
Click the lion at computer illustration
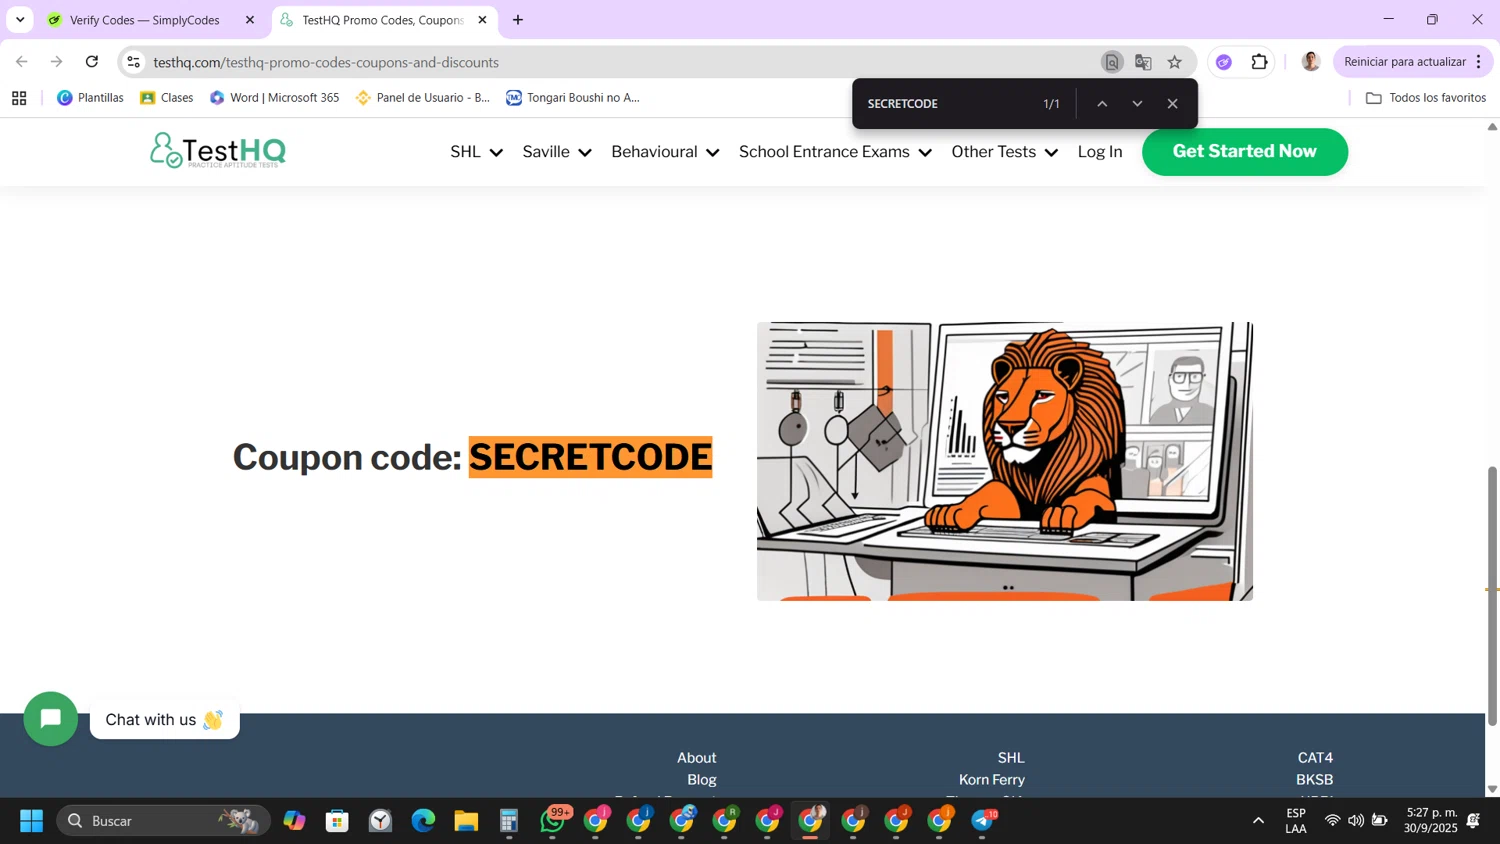[x=1005, y=461]
